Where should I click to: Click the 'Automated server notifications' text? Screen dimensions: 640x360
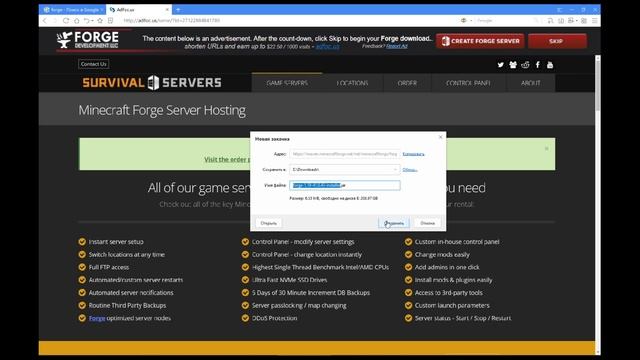pyautogui.click(x=131, y=293)
